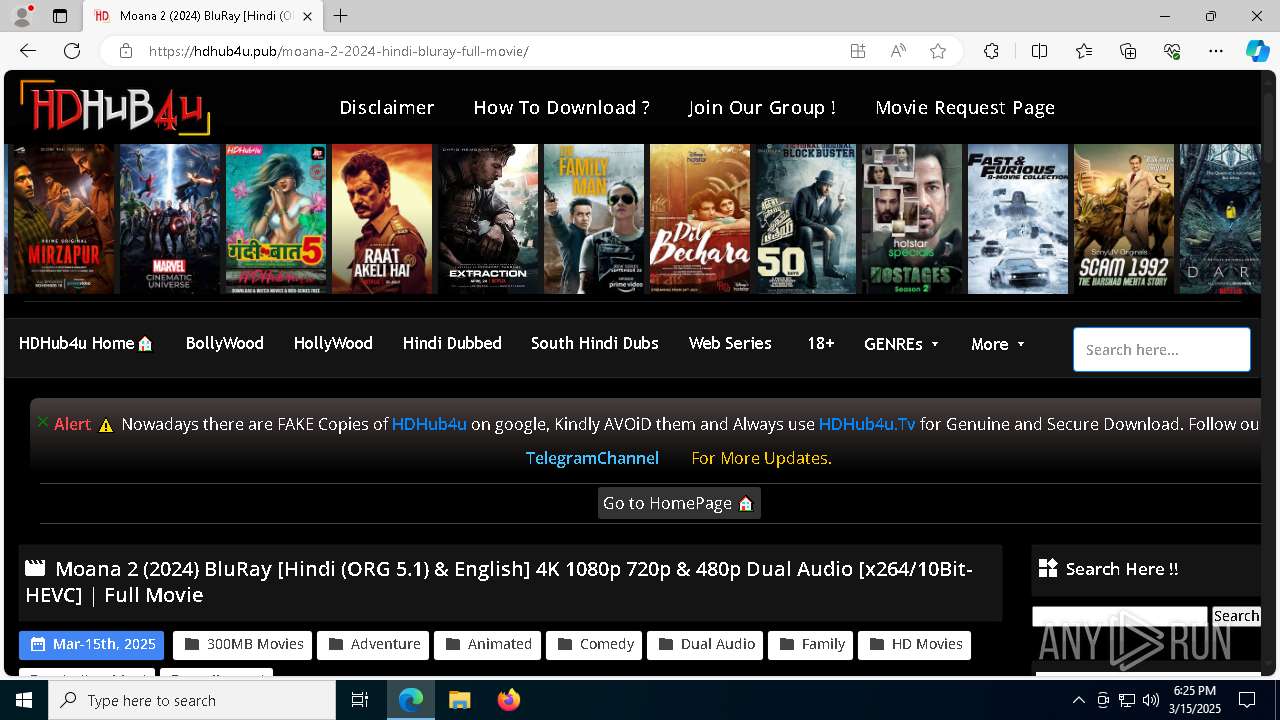The width and height of the screenshot is (1280, 720).
Task: Select the 300MB Movies tag
Action: (x=243, y=644)
